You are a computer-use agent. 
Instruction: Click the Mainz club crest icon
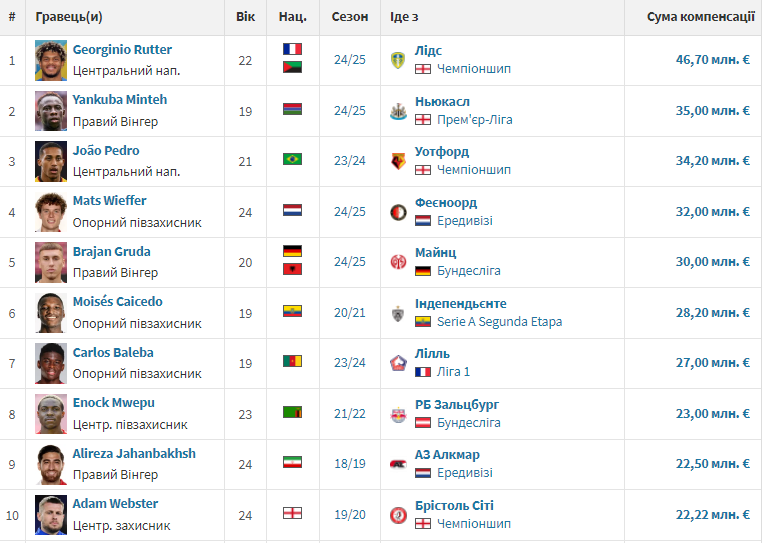tap(398, 263)
